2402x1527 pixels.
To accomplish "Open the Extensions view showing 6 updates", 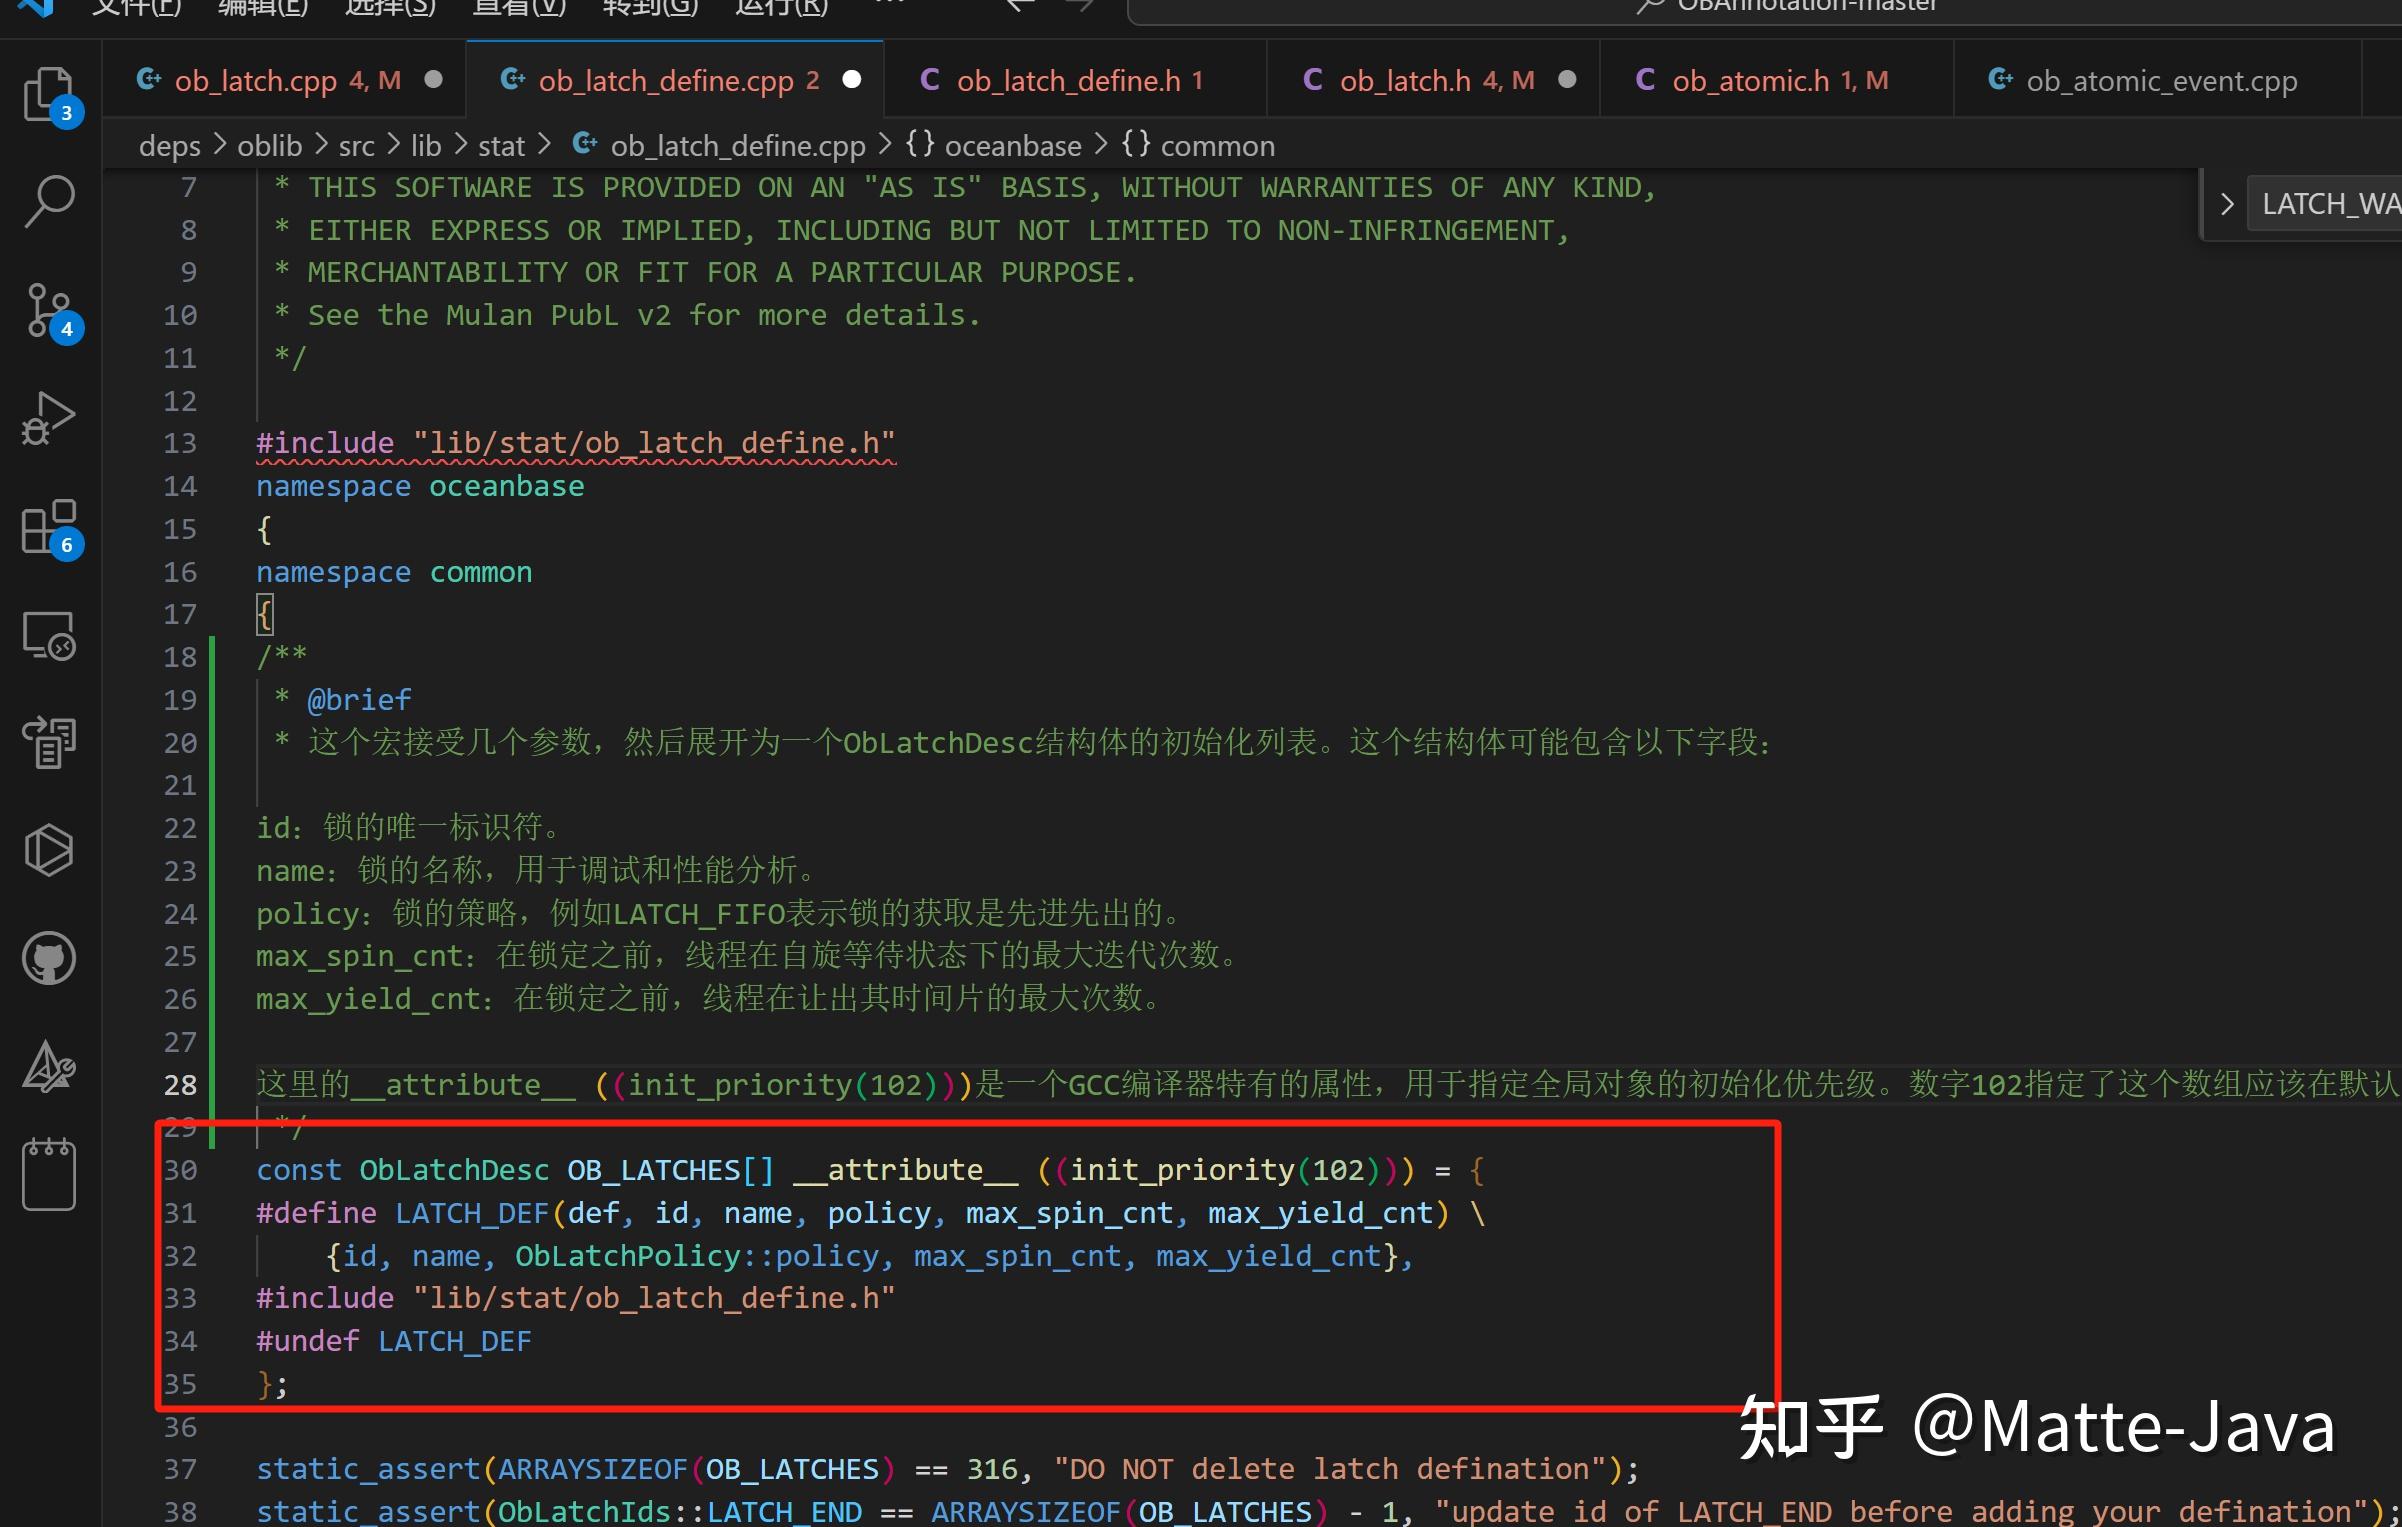I will 49,528.
